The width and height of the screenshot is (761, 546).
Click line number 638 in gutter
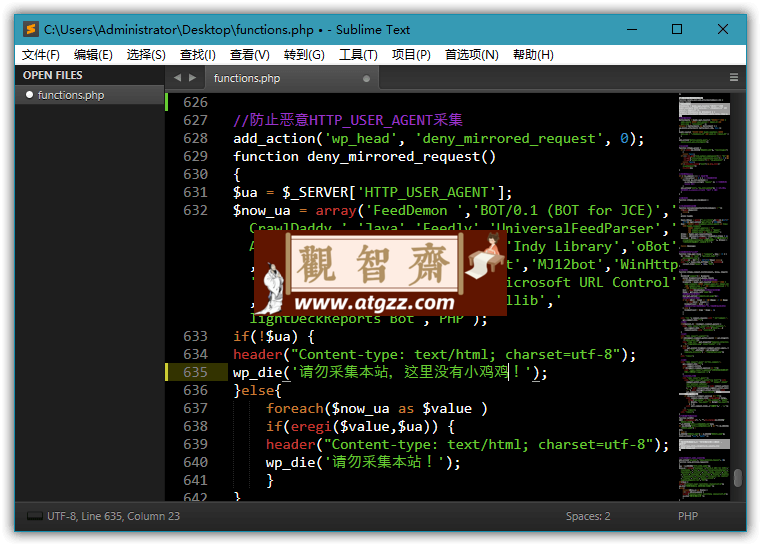[x=195, y=426]
